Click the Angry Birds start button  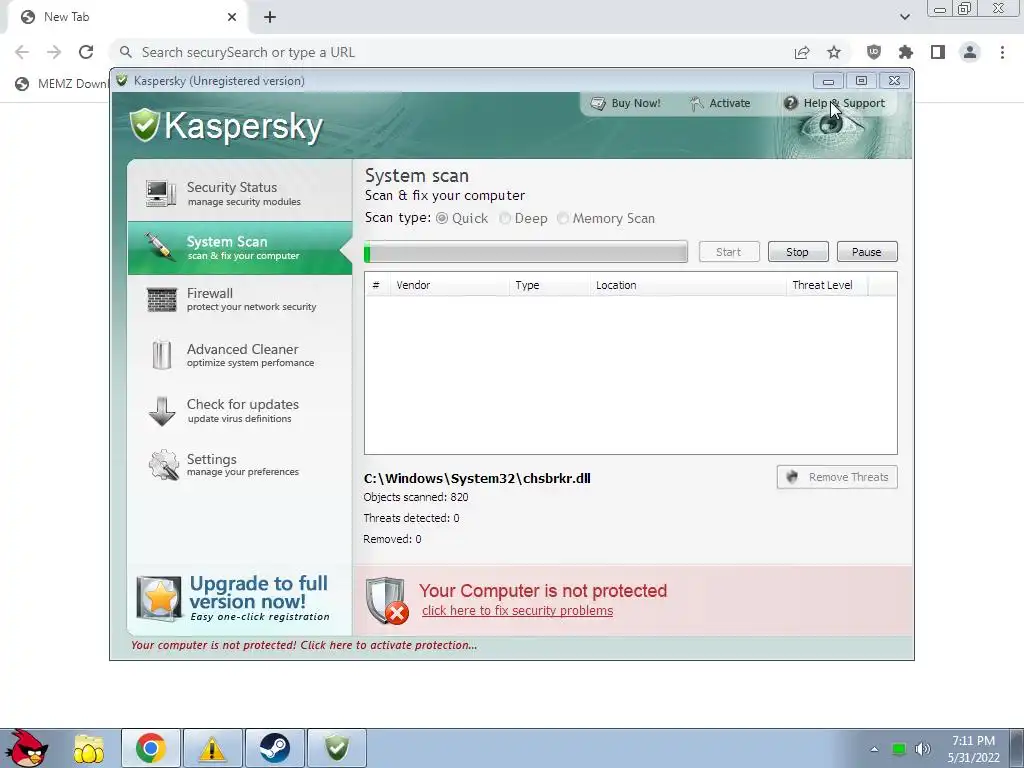tap(25, 748)
